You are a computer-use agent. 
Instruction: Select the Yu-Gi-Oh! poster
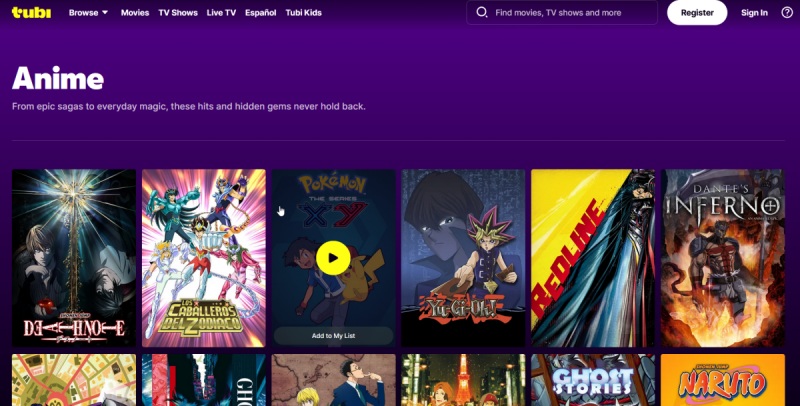pos(463,258)
